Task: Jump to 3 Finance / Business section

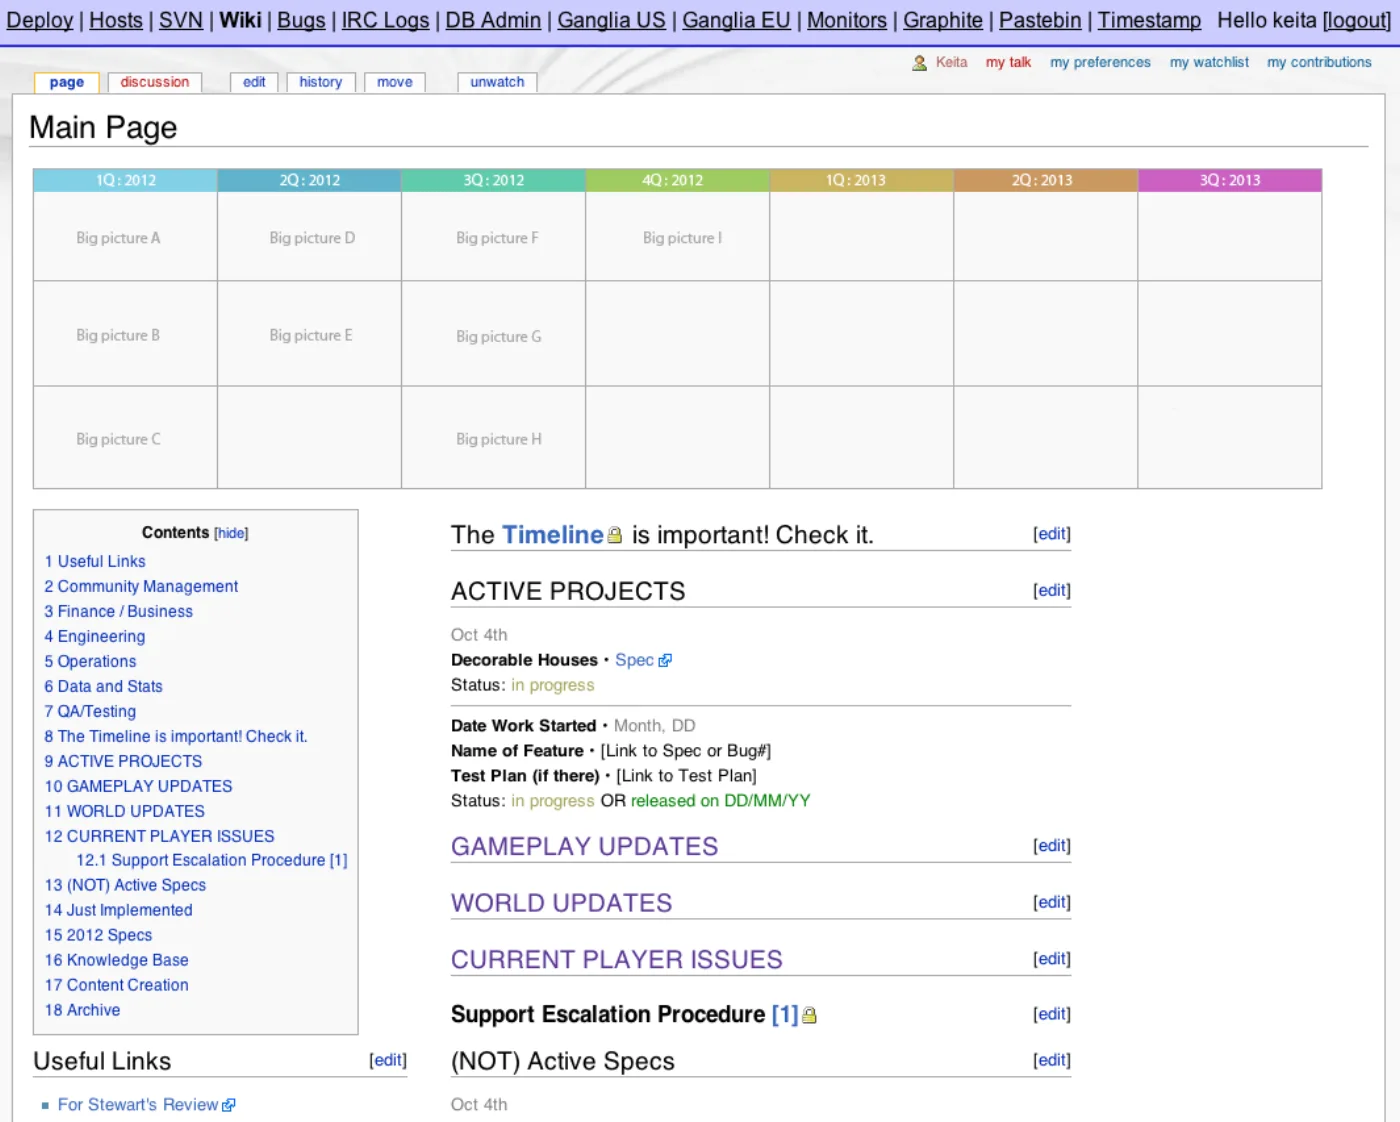Action: [118, 612]
